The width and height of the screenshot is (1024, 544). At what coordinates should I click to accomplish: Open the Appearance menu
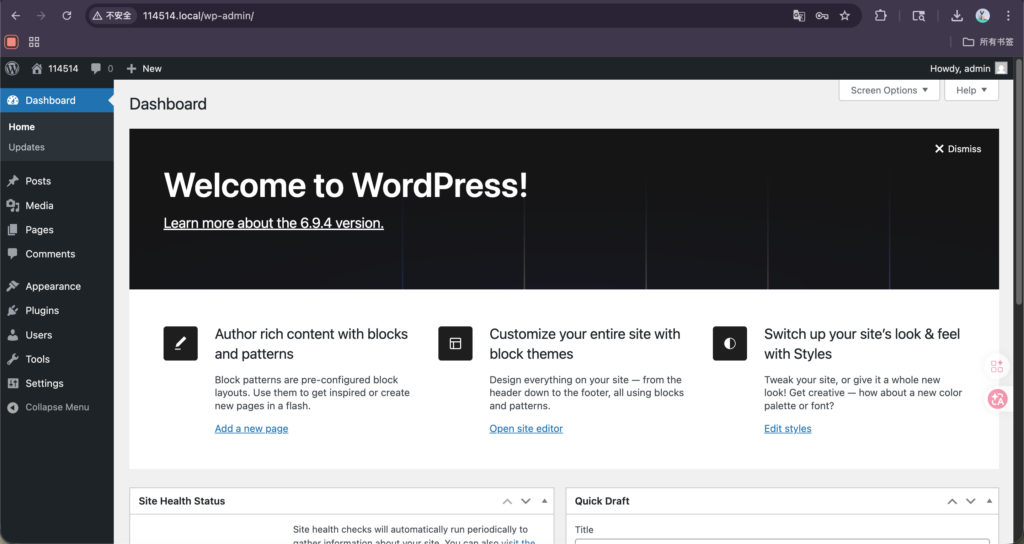(57, 286)
